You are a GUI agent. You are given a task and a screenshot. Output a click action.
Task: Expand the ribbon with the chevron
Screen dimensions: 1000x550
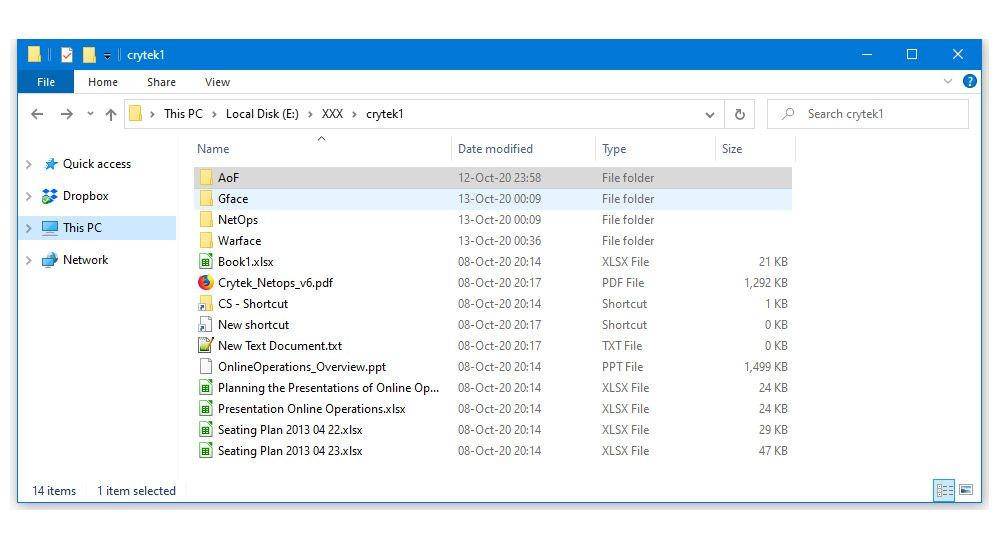[x=948, y=81]
